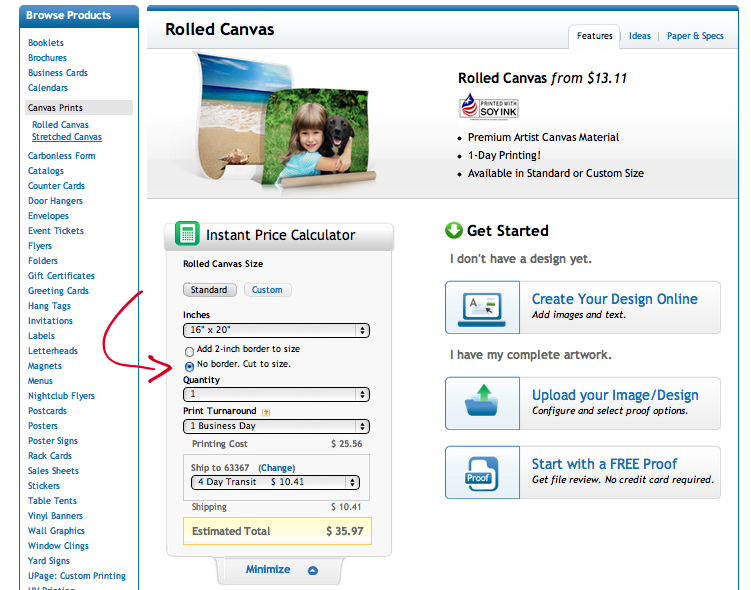Image resolution: width=751 pixels, height=590 pixels.
Task: Switch to the Features tab
Action: pos(594,36)
